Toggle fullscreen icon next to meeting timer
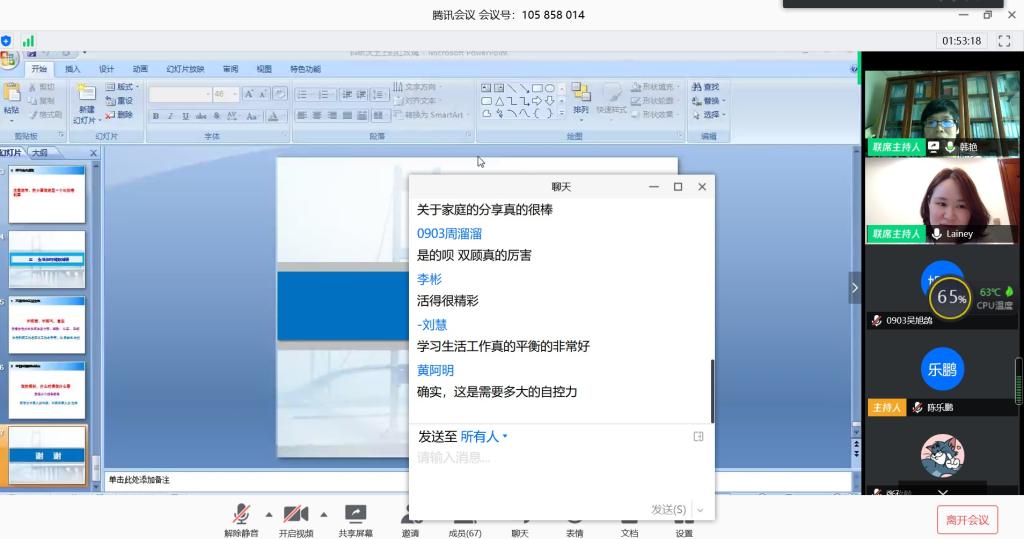Screen dimensions: 1024x539 click(1004, 41)
